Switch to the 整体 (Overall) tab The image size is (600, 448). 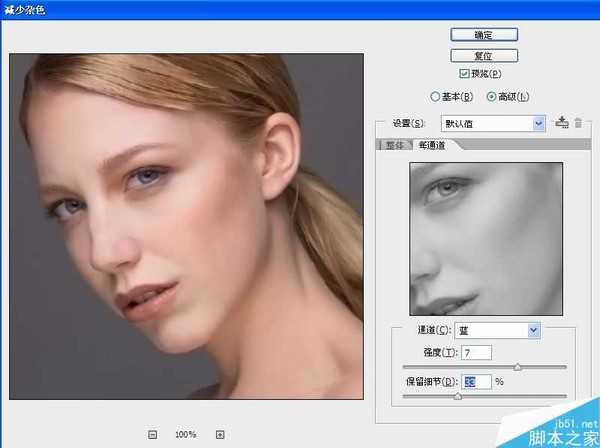pyautogui.click(x=396, y=145)
